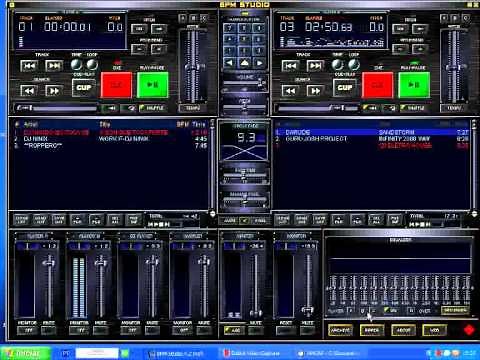
Task: Open the Archive tab
Action: click(x=340, y=330)
